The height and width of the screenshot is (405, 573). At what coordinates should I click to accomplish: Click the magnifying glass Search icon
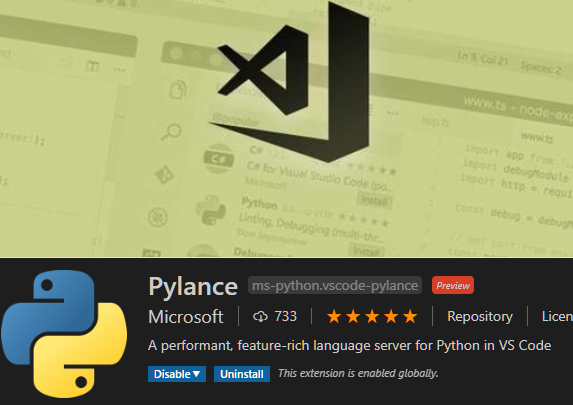click(171, 132)
